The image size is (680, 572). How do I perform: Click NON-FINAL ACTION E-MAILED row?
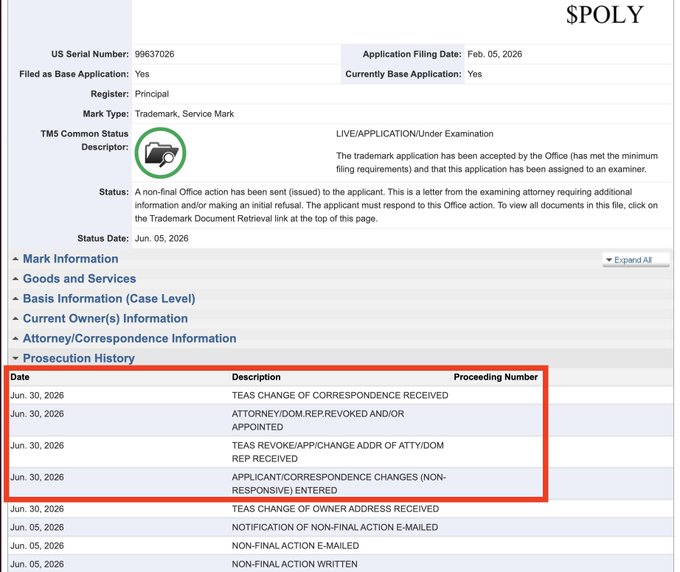coord(340,546)
